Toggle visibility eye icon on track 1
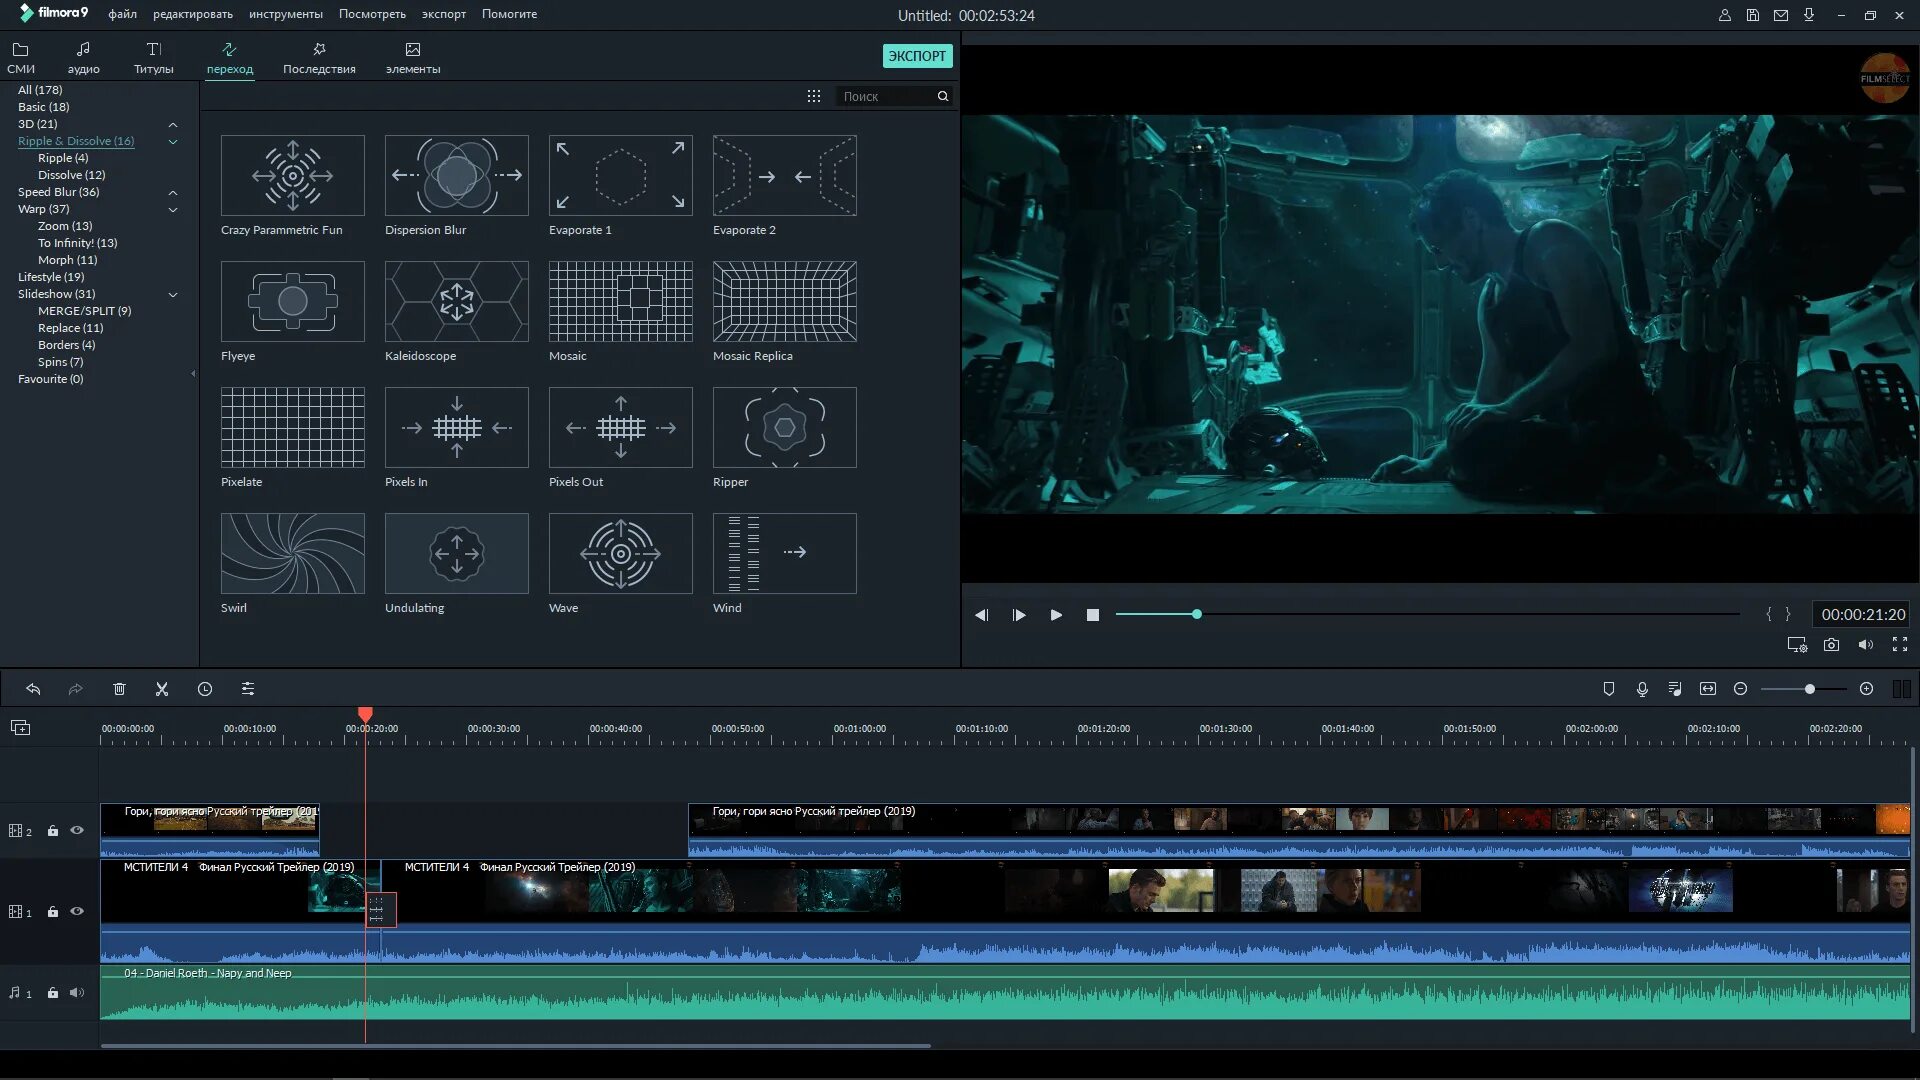This screenshot has height=1080, width=1920. pos(75,911)
